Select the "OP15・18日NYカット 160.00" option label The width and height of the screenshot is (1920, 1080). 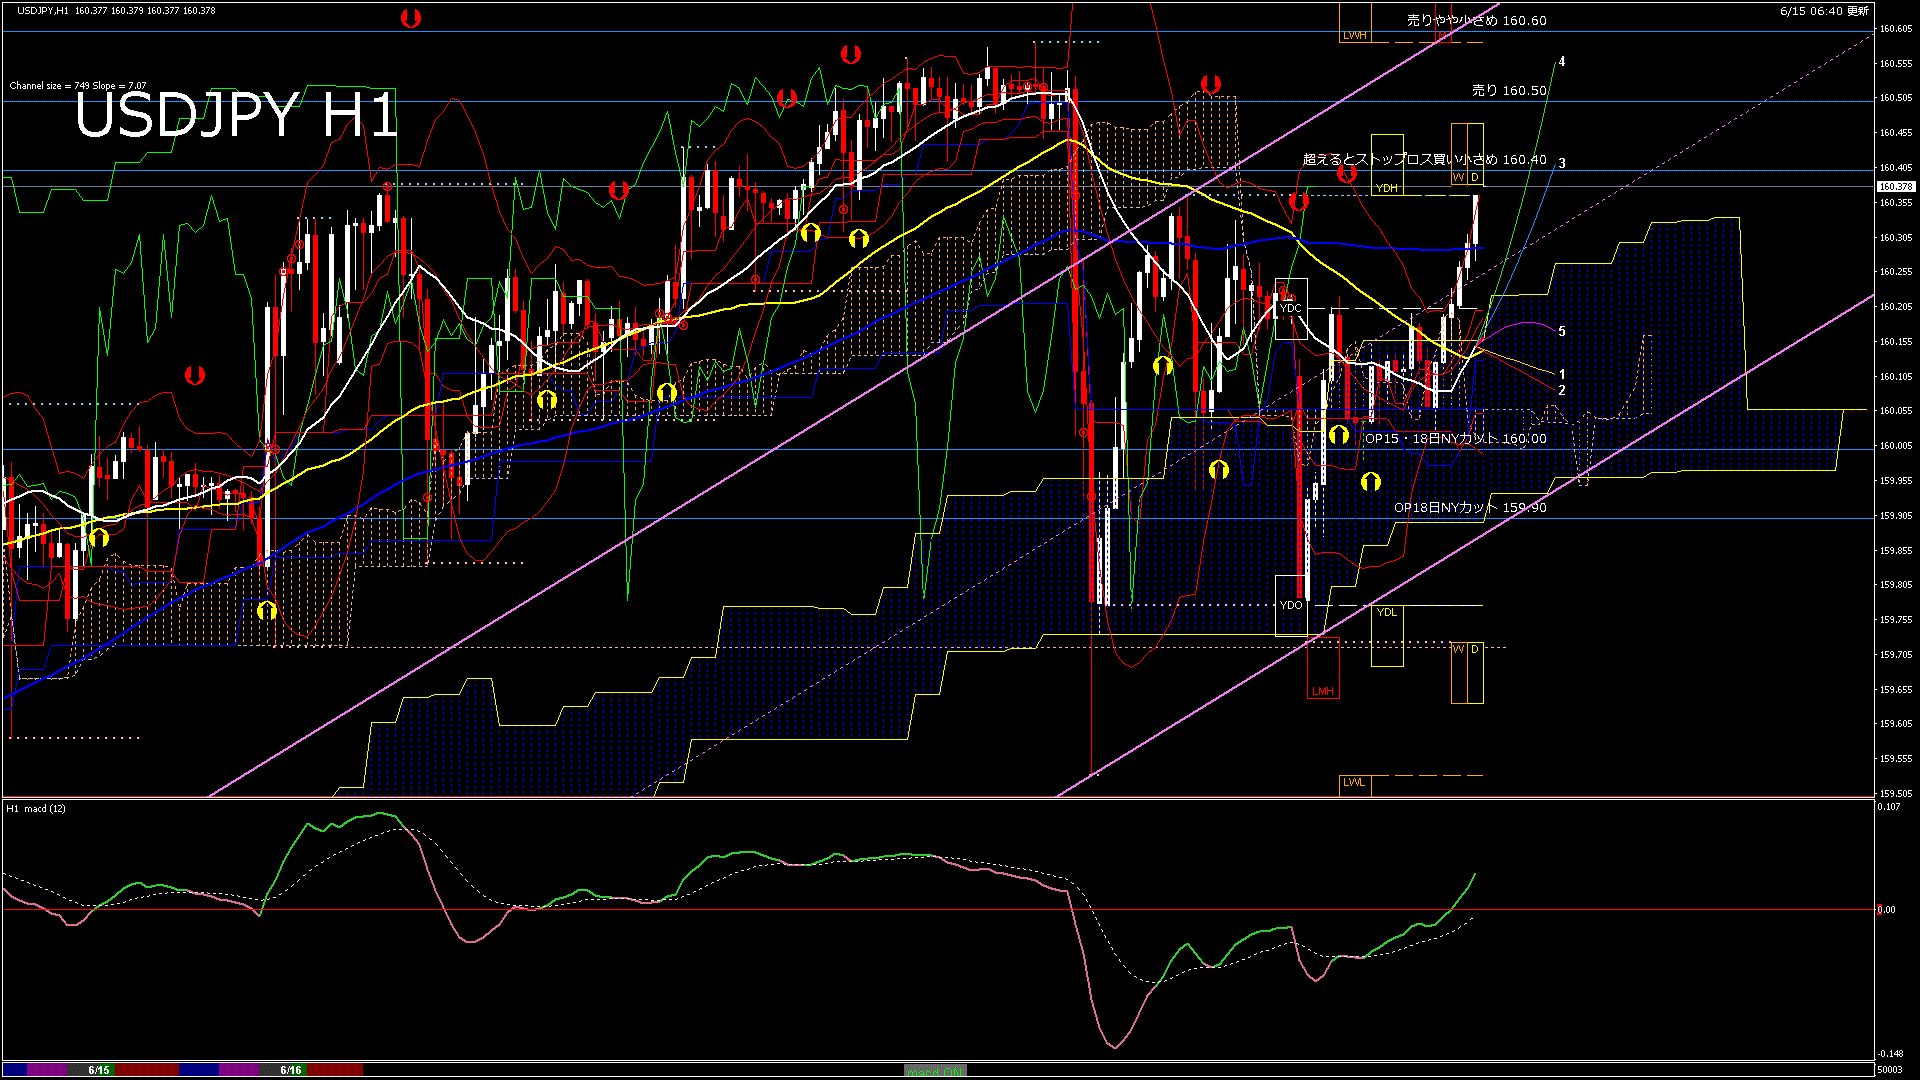(1455, 438)
